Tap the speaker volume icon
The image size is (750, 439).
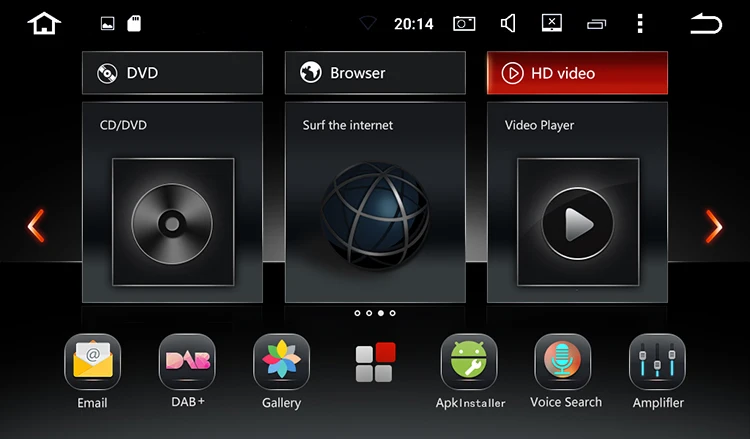click(508, 23)
